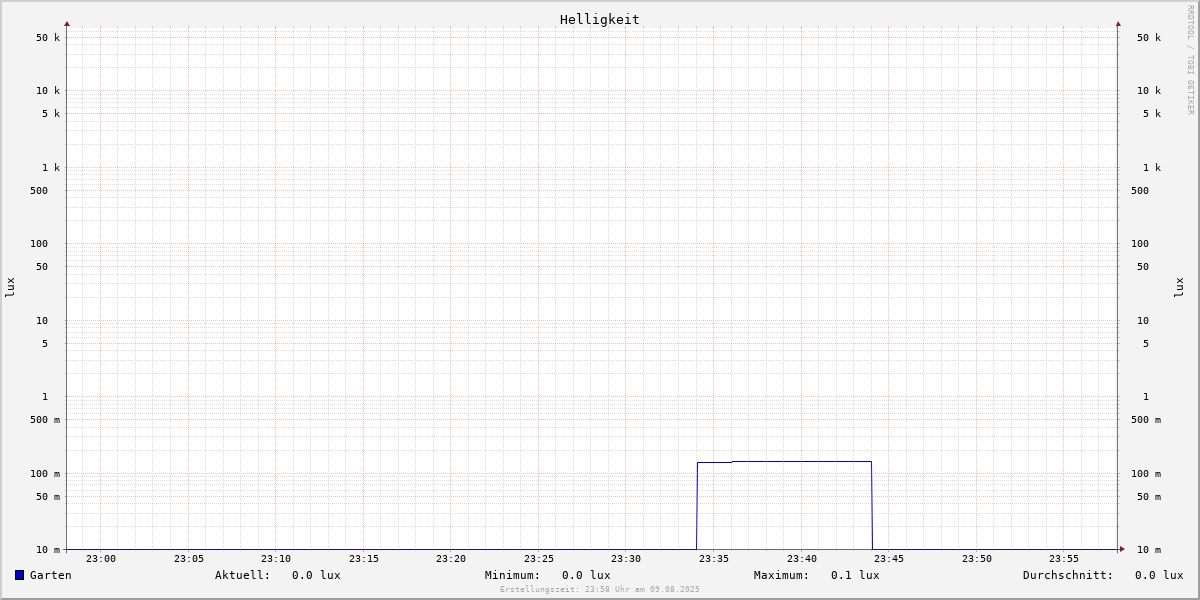Click the 5 k label on left axis
Screen dimensions: 1200x600
click(x=51, y=114)
